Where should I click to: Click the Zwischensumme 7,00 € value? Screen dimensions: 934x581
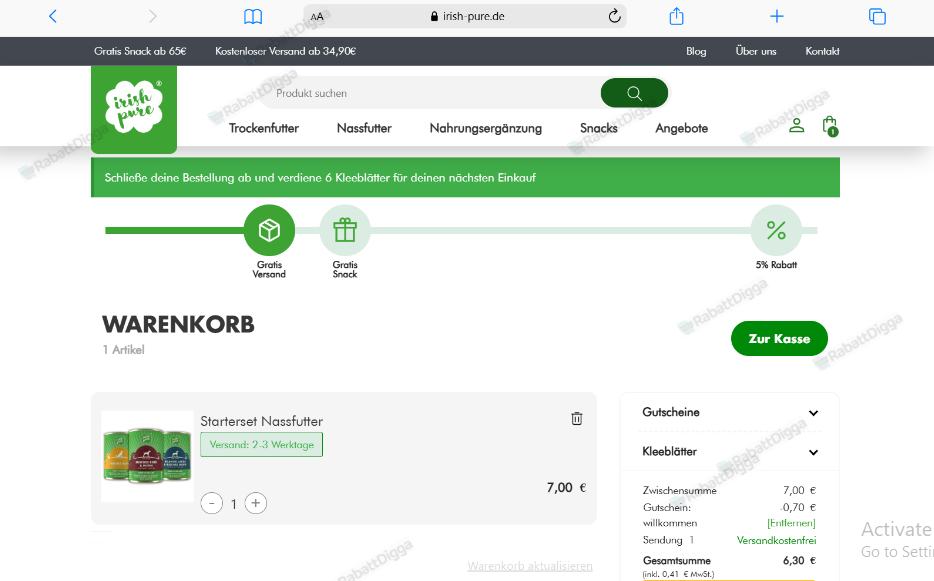coord(799,490)
